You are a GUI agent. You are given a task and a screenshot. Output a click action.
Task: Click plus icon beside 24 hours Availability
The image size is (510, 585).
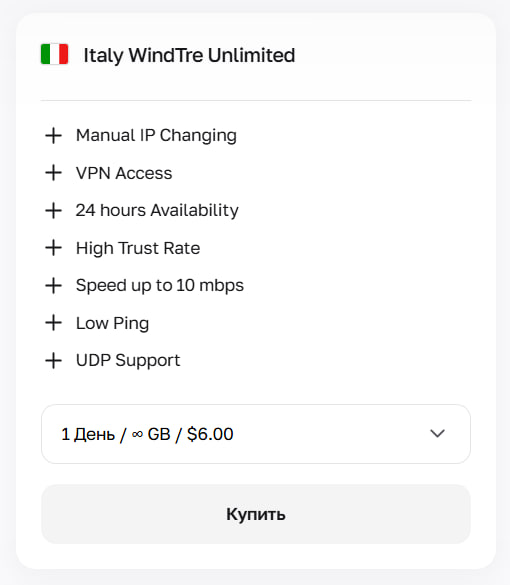click(x=53, y=210)
